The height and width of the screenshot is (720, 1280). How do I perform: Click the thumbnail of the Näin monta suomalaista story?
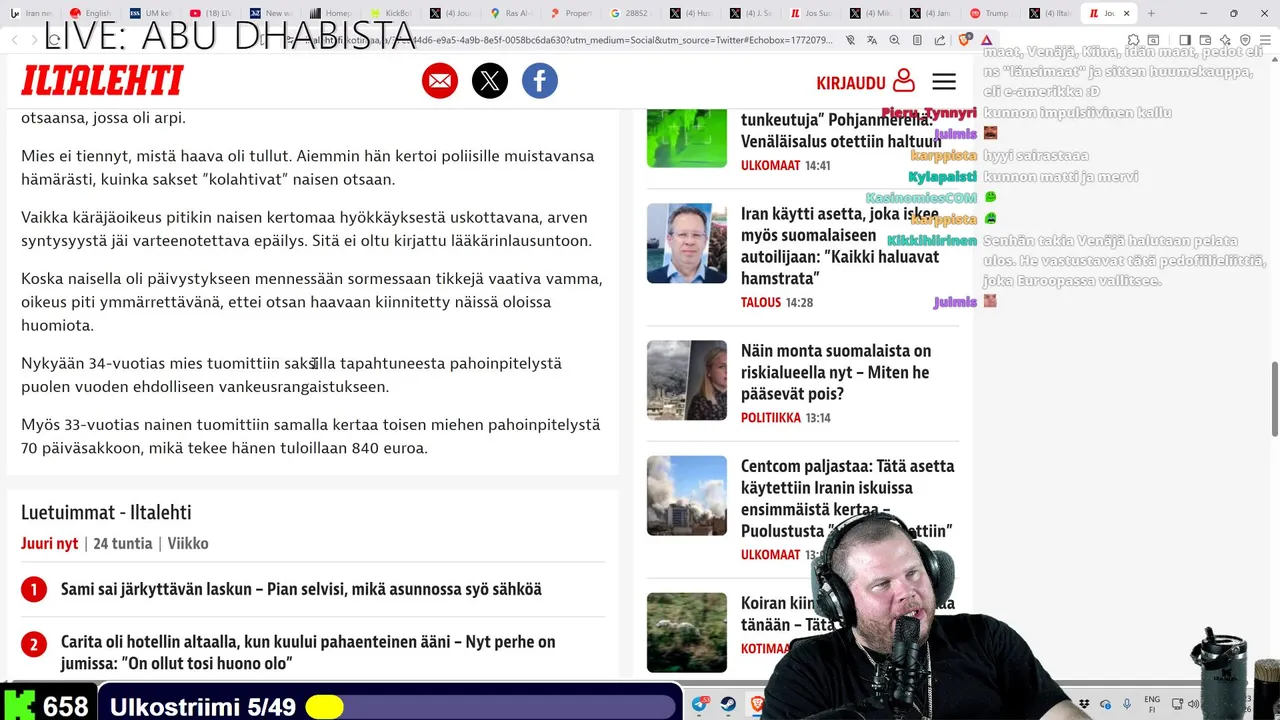point(687,380)
